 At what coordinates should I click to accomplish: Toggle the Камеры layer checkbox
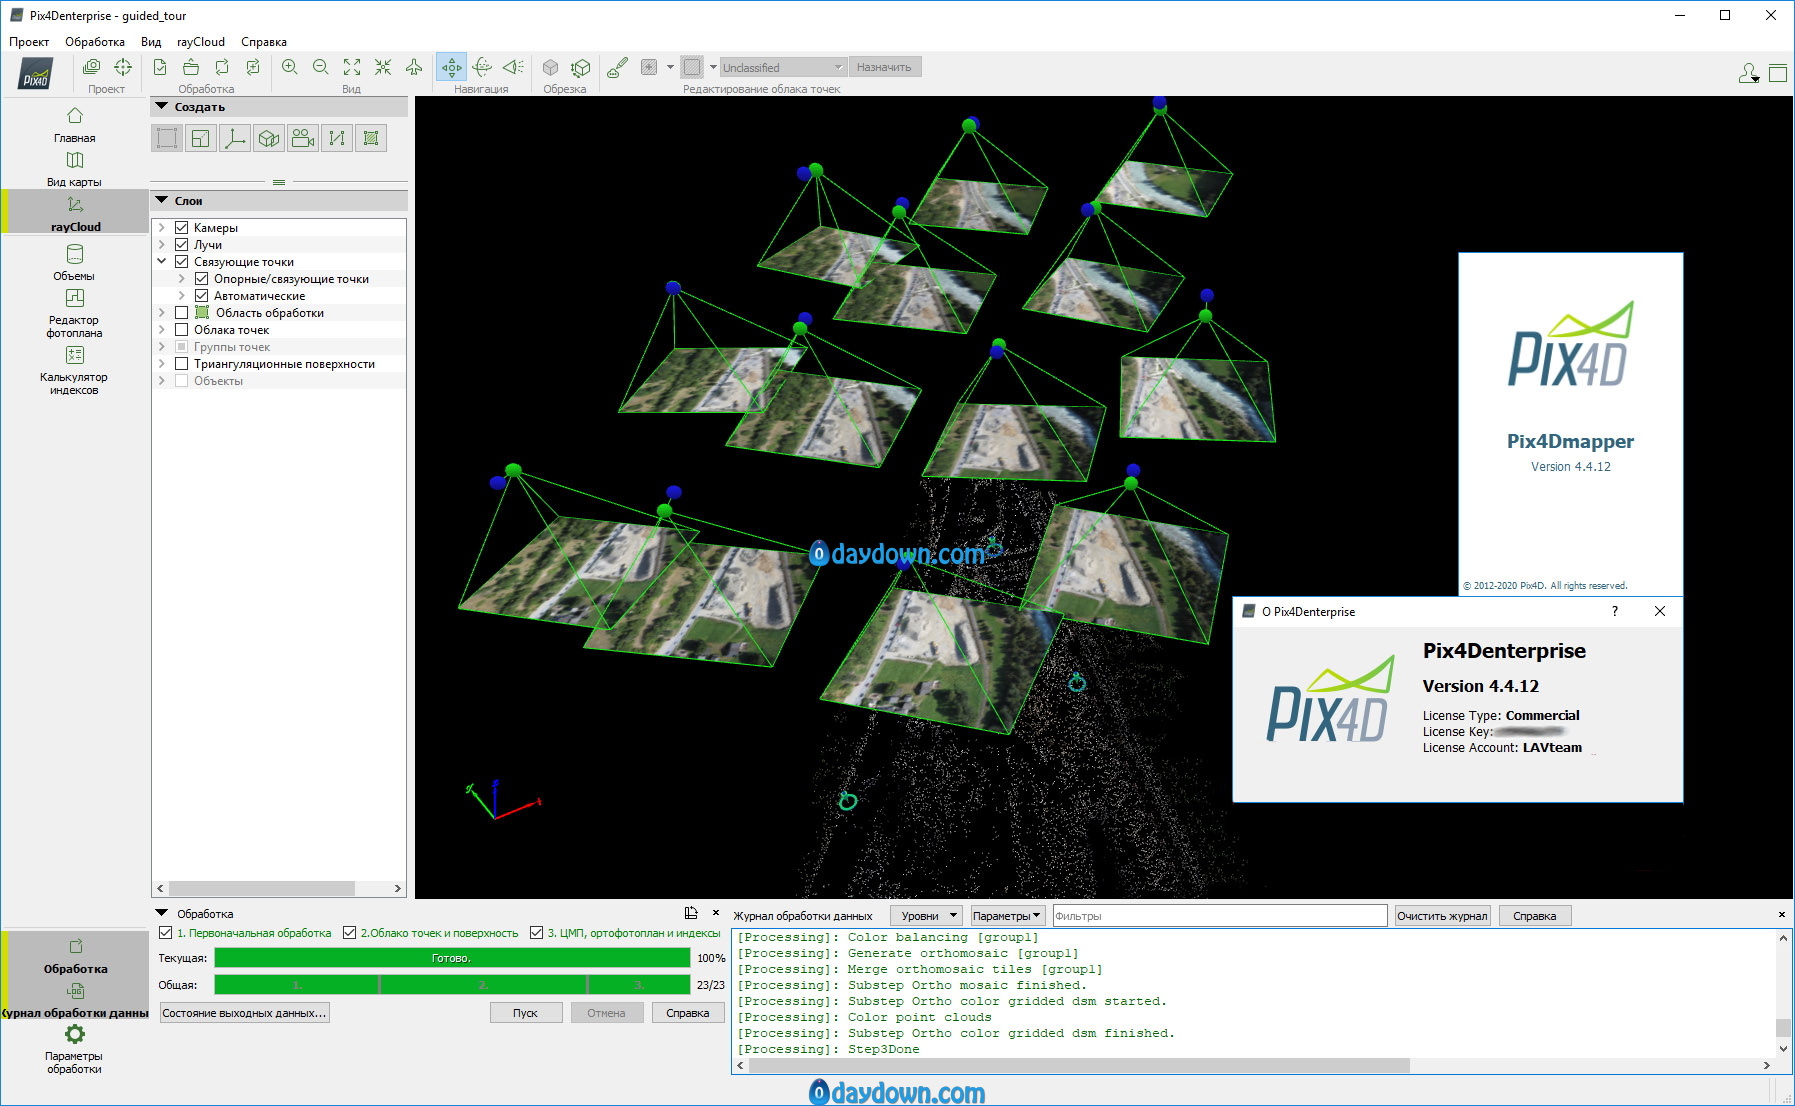(182, 228)
